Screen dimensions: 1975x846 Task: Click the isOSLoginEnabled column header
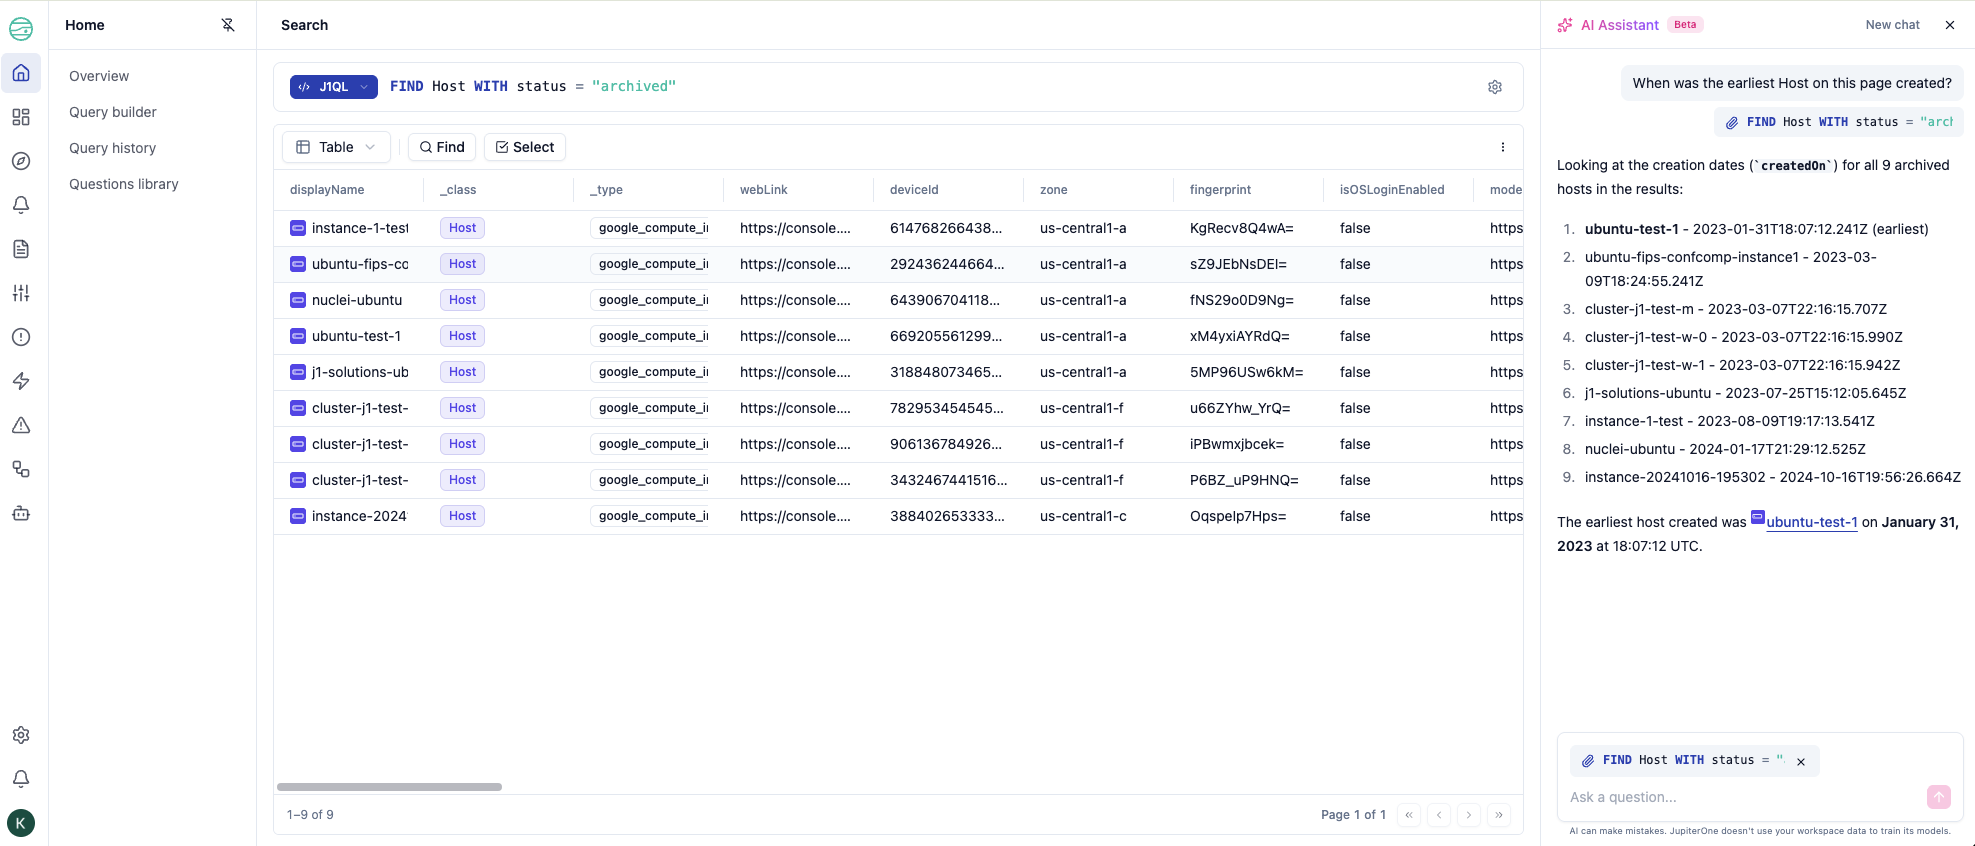1392,190
